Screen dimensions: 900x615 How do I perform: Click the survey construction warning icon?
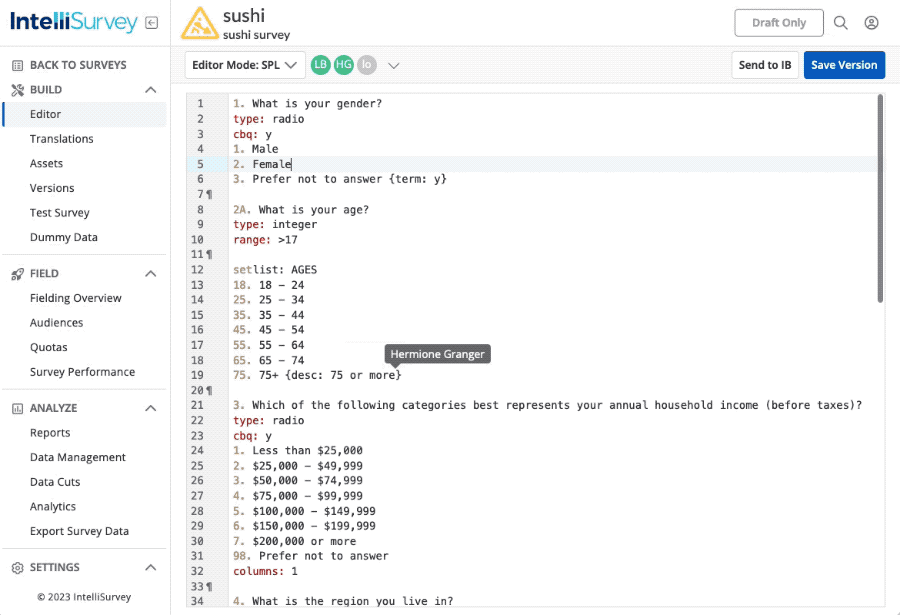coord(199,24)
